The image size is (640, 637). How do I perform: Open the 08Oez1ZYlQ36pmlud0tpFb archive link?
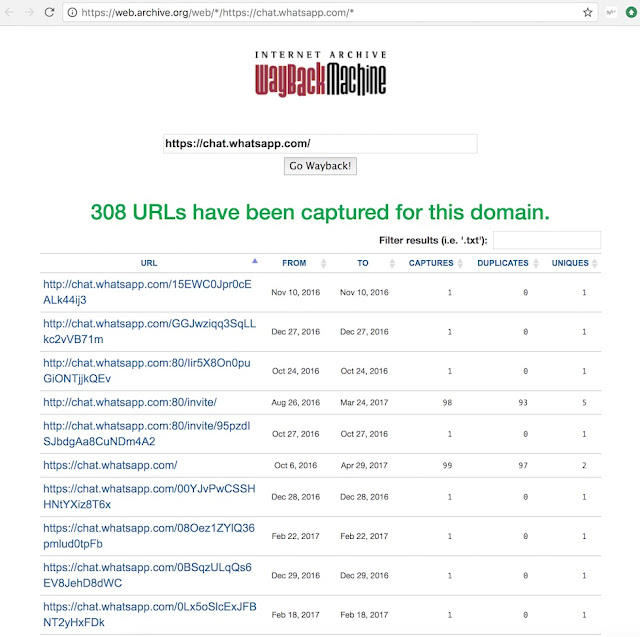tap(149, 536)
